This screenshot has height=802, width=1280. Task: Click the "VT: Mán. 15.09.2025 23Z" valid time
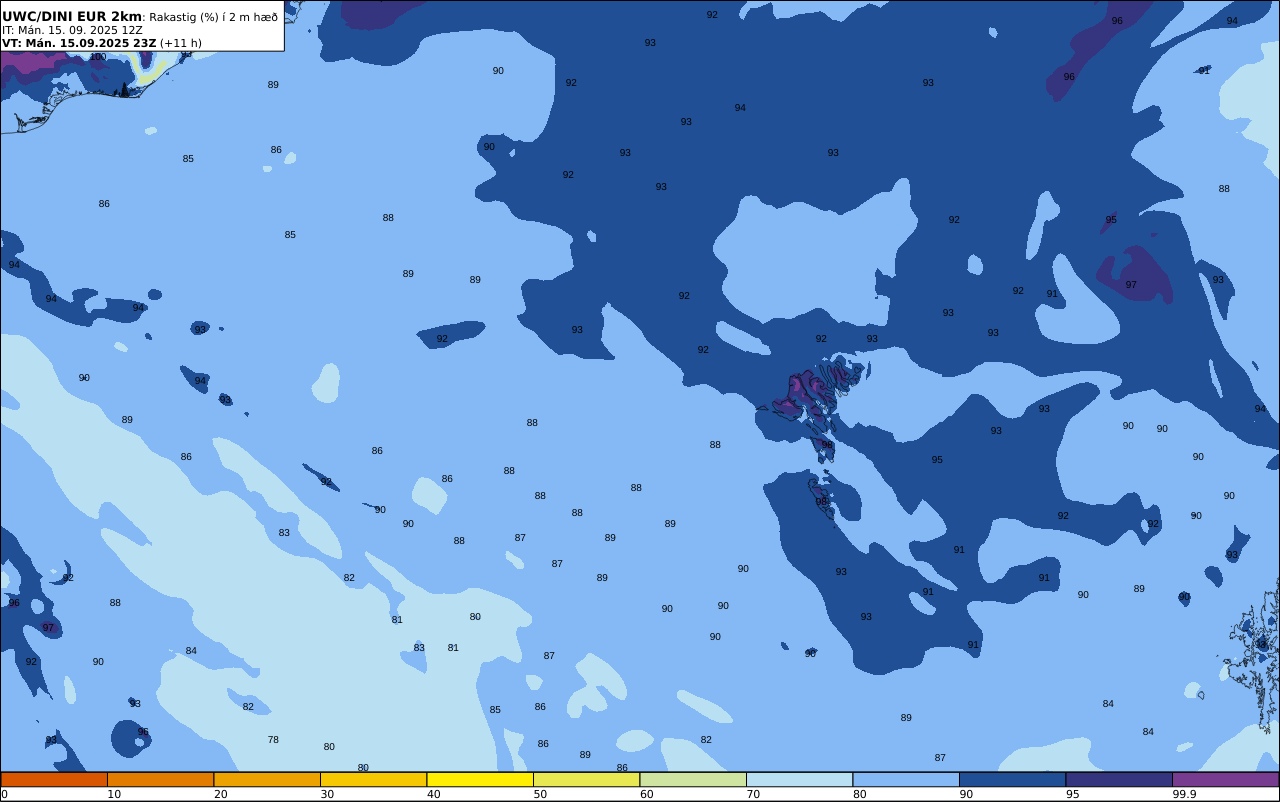pos(79,43)
